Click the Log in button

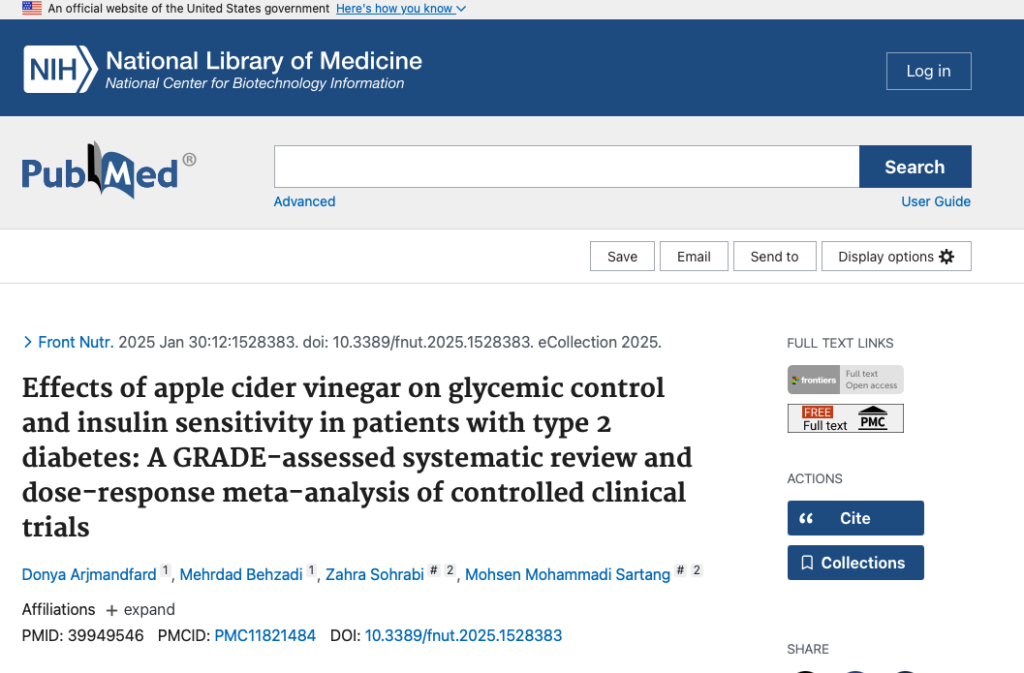928,71
